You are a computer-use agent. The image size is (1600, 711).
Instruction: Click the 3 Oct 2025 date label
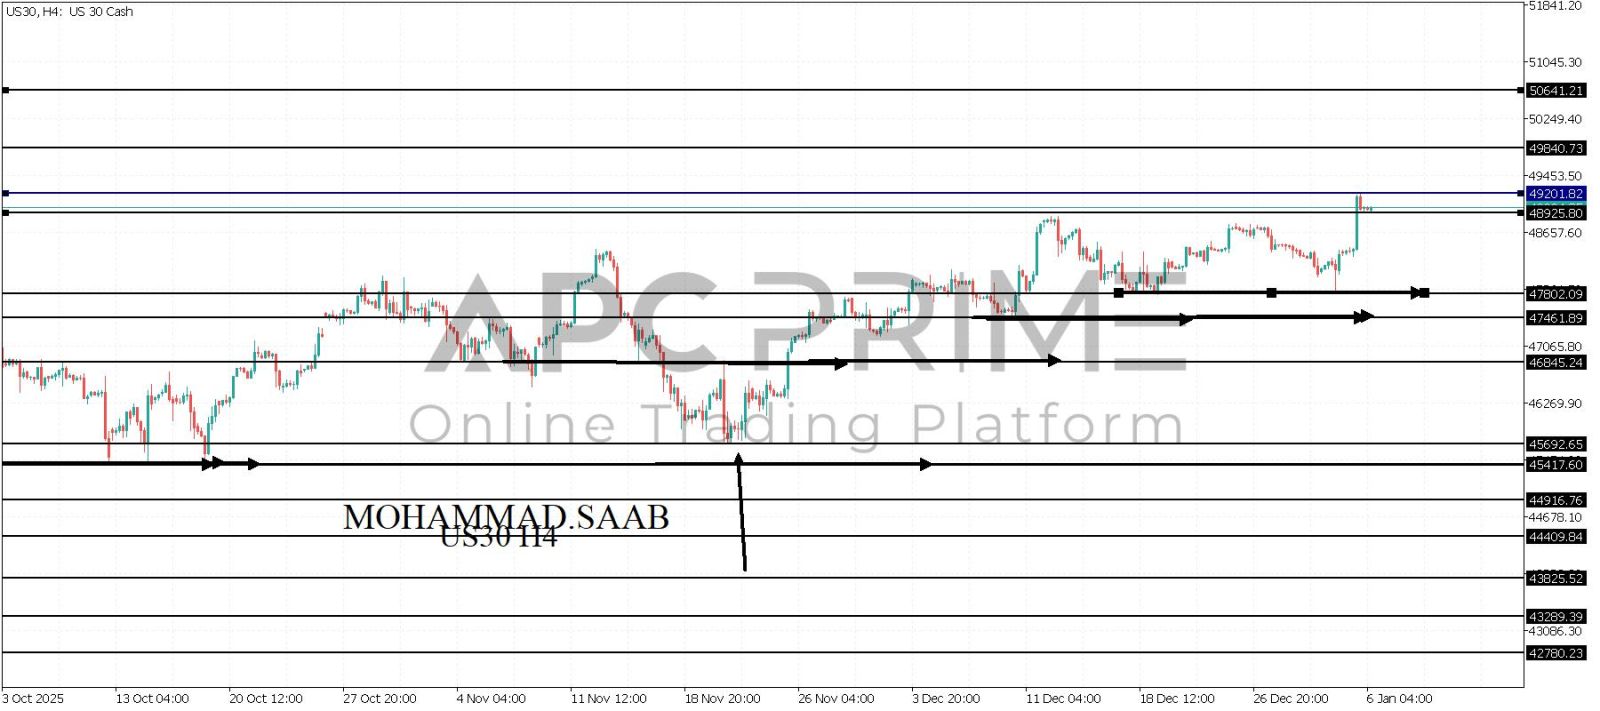pos(33,698)
